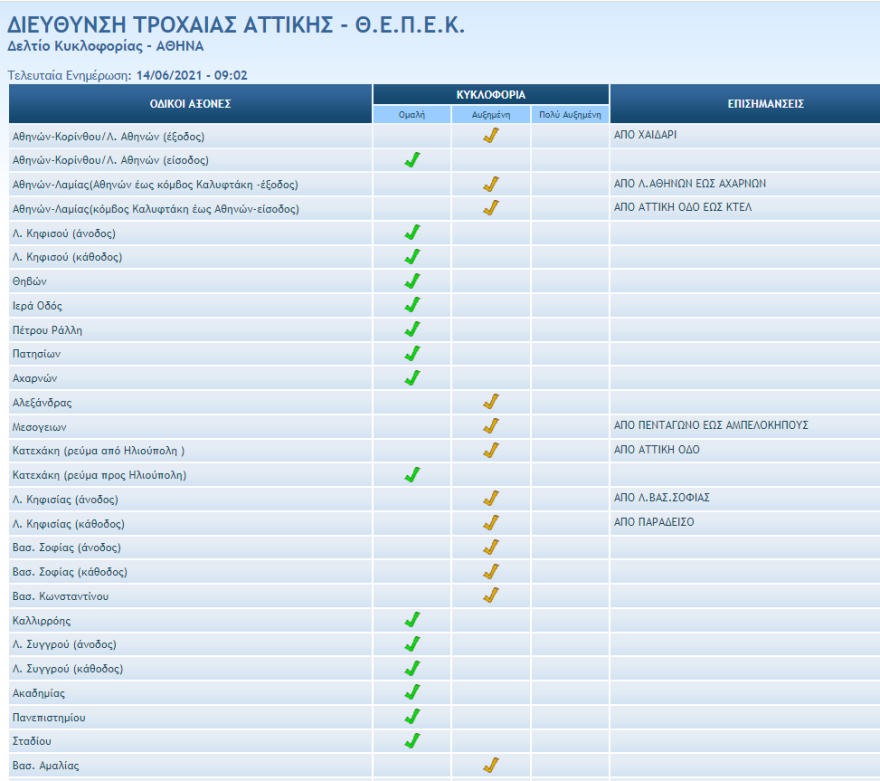880x781 pixels.
Task: Click the green checkmark for Ιερά Οδός
Action: click(x=412, y=305)
